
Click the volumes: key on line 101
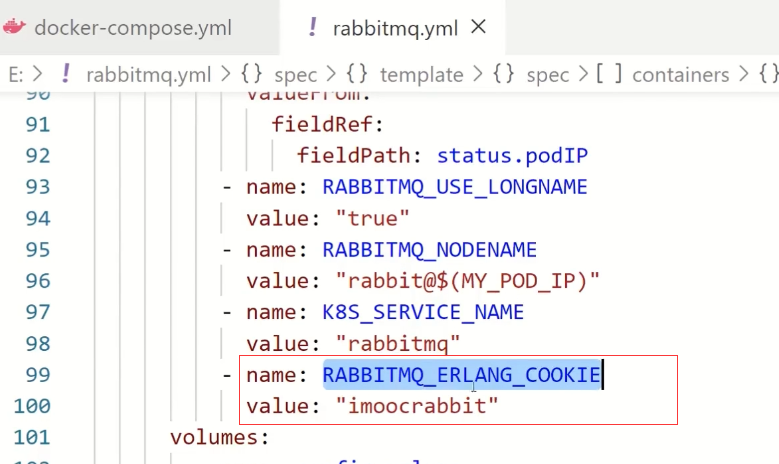click(220, 437)
